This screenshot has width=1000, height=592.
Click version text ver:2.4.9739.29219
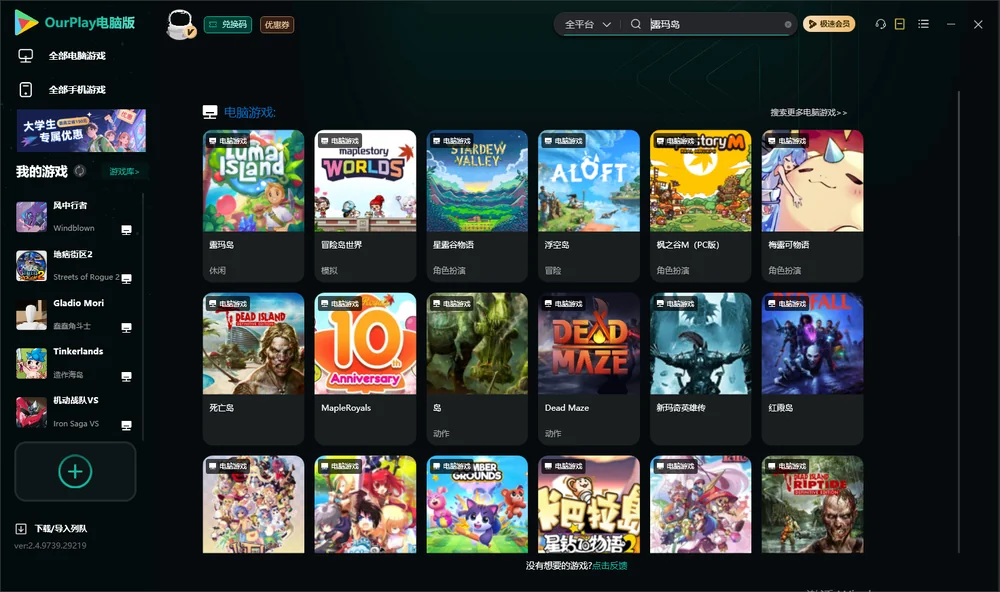click(50, 545)
